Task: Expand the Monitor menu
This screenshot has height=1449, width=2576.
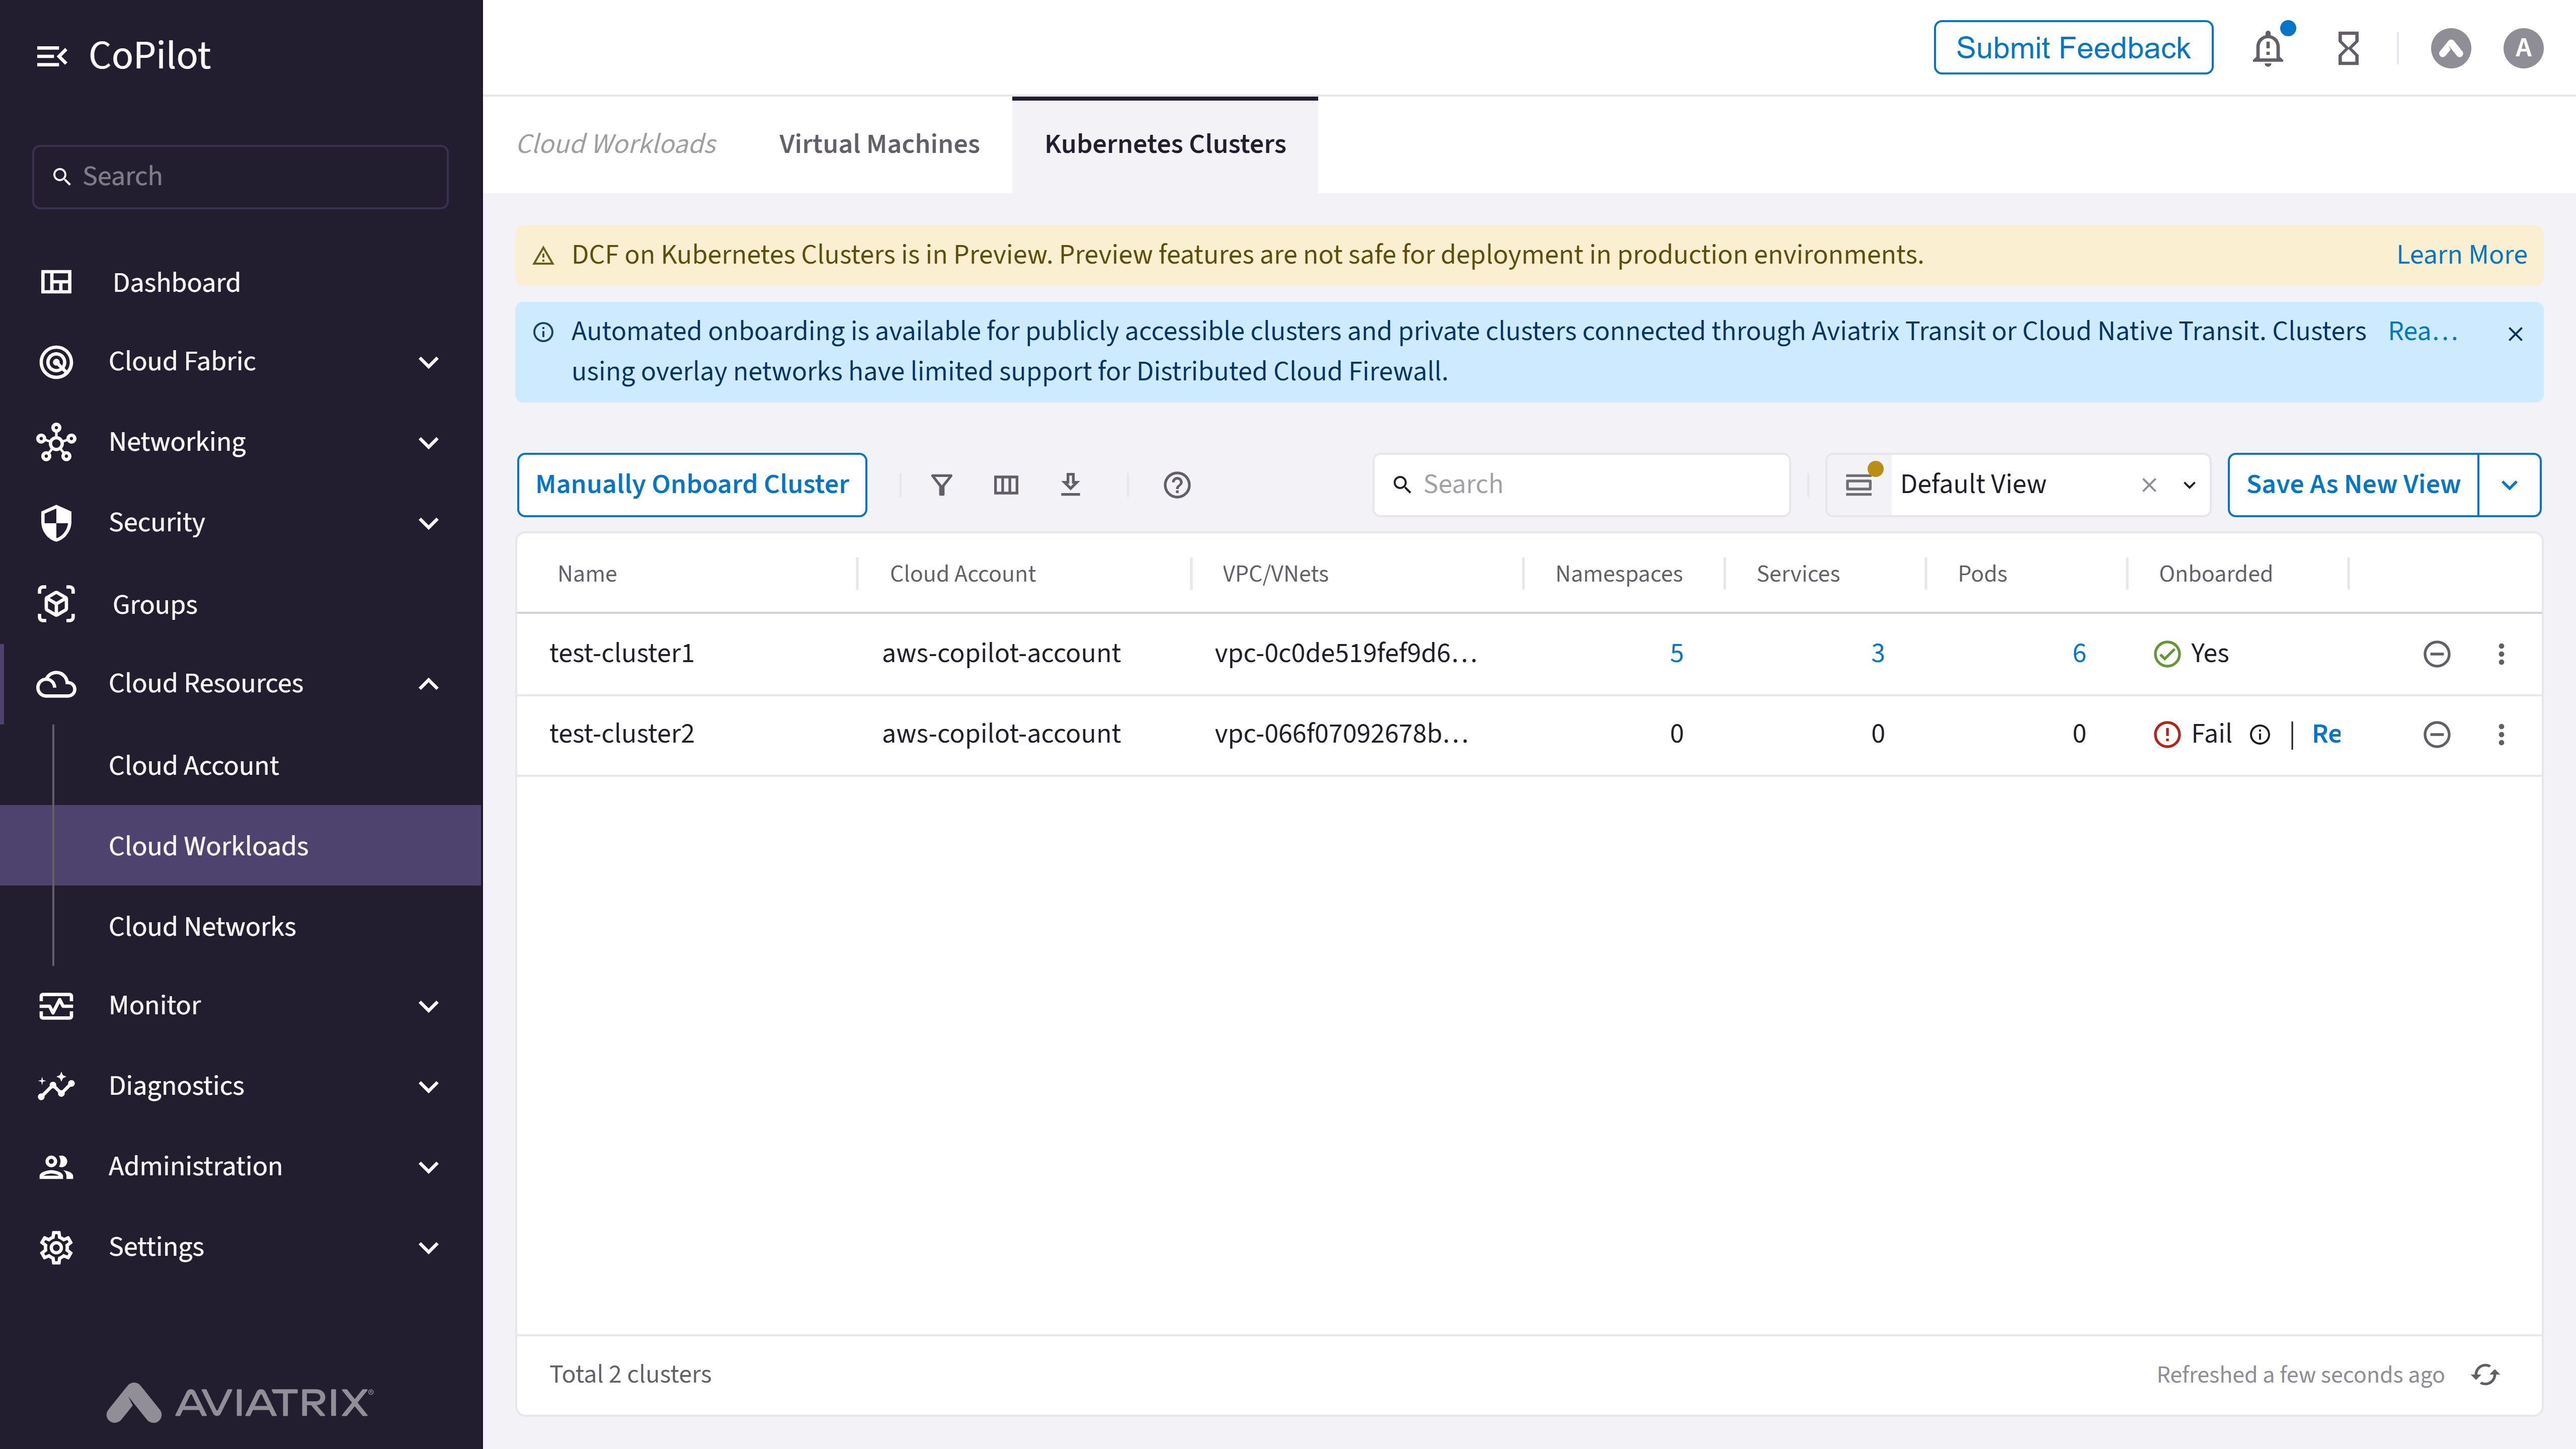Action: pos(429,1006)
